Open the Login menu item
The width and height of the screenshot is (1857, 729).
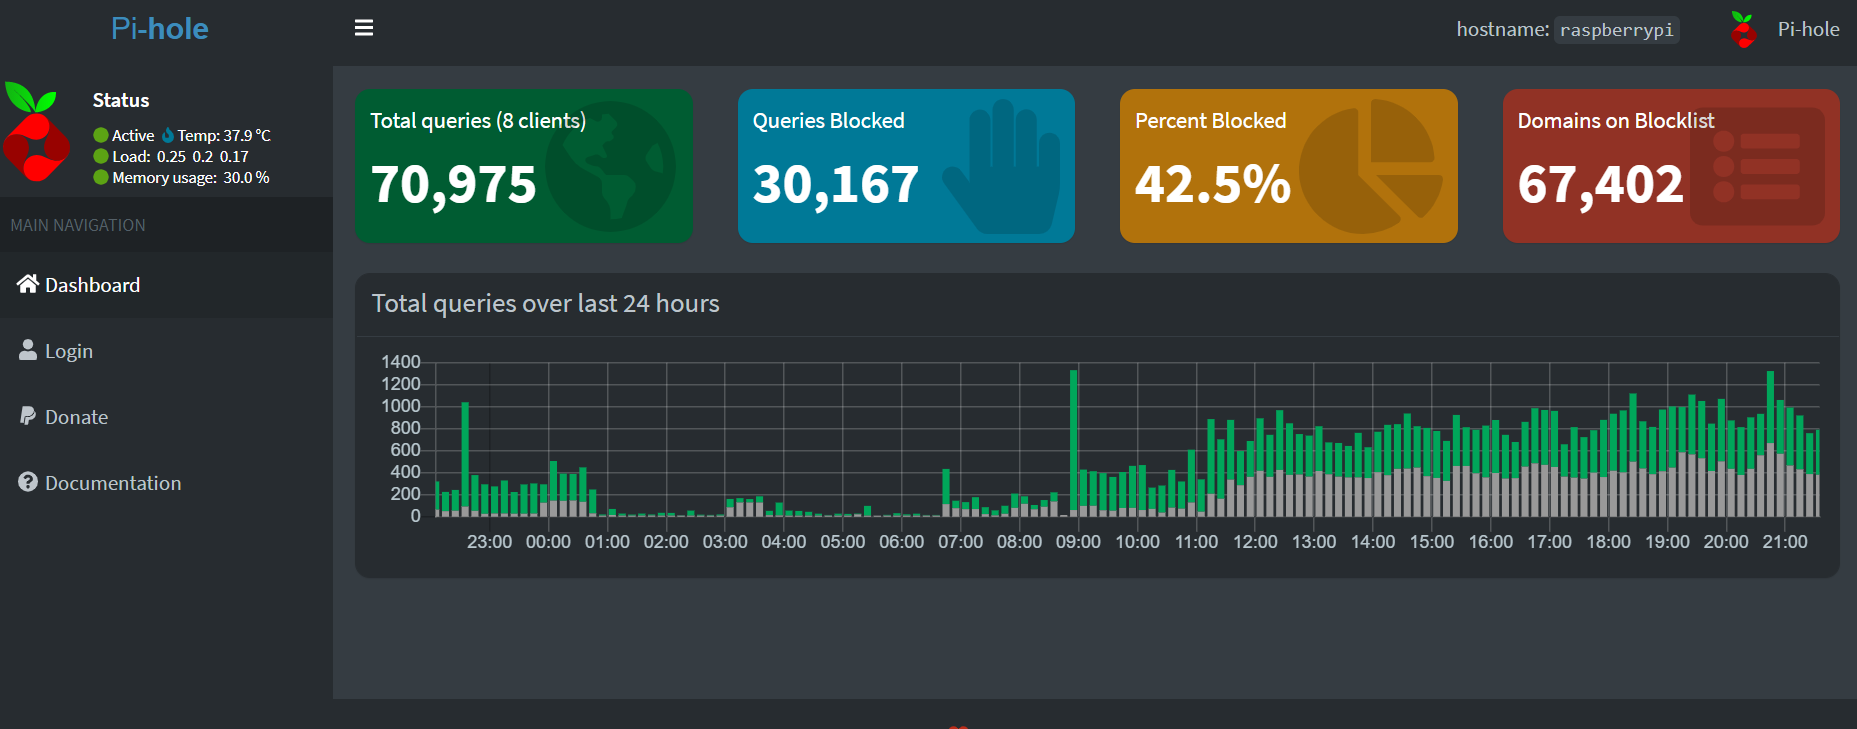pyautogui.click(x=166, y=351)
